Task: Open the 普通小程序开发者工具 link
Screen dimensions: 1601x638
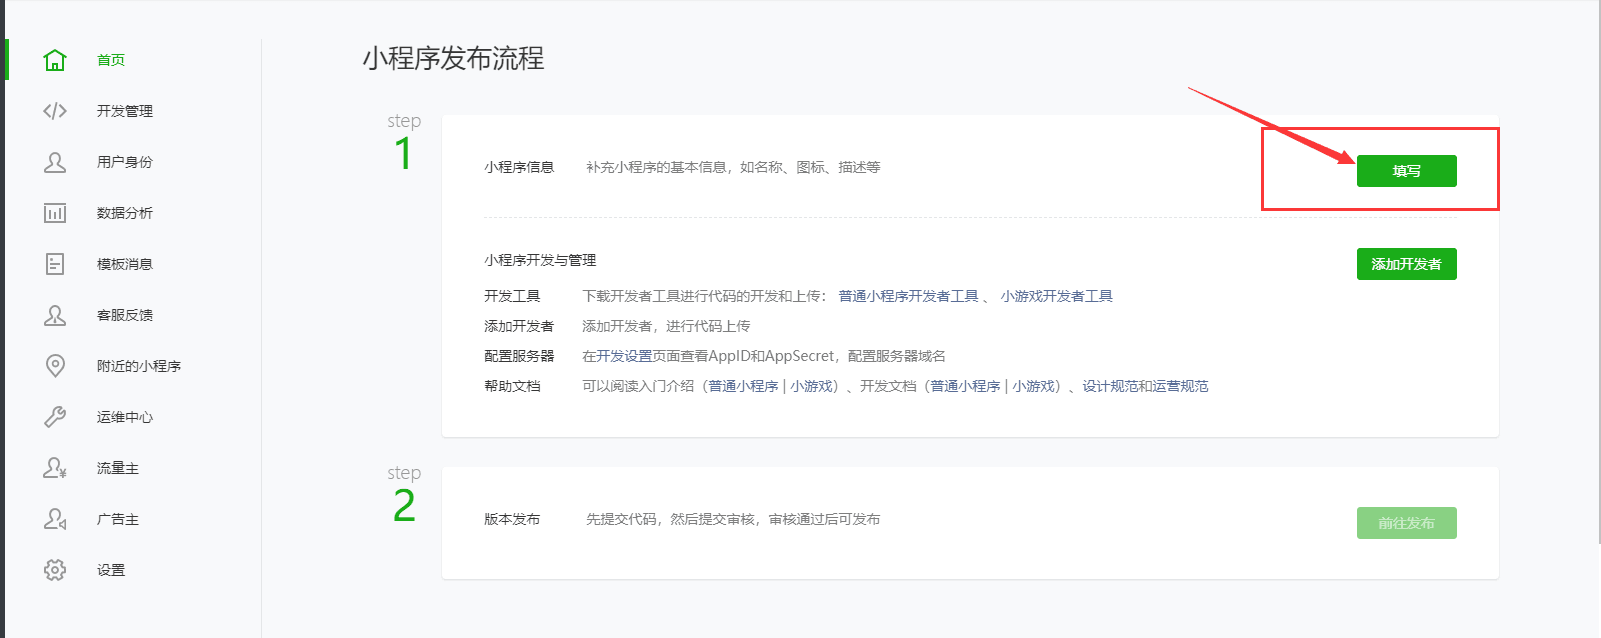Action: [908, 296]
